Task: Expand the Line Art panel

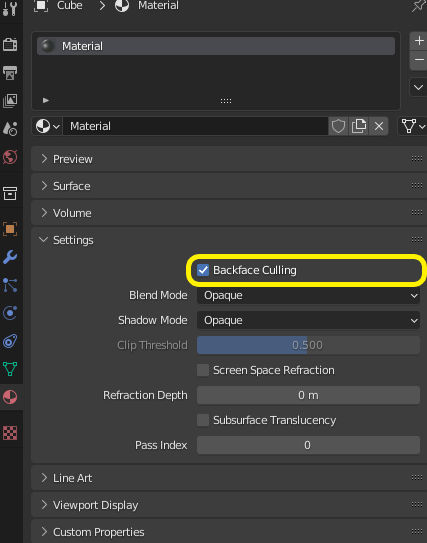Action: [229, 478]
